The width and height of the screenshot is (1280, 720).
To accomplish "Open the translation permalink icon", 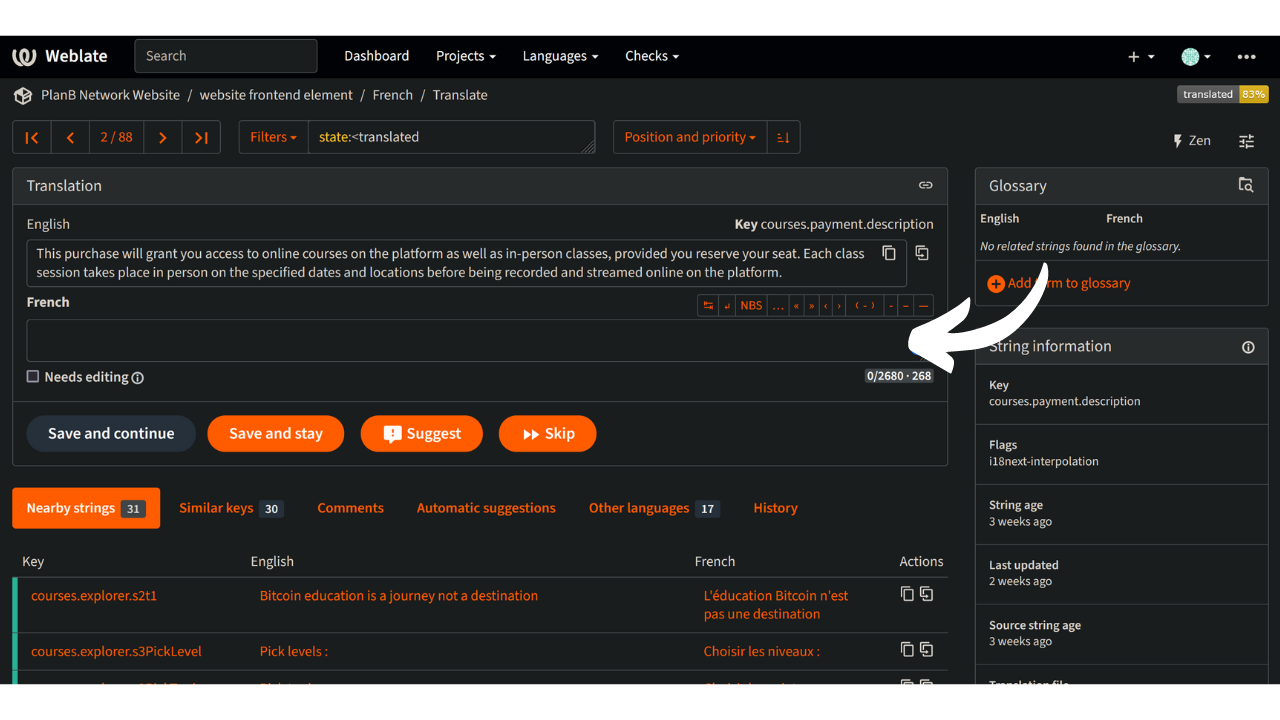I will pyautogui.click(x=926, y=185).
